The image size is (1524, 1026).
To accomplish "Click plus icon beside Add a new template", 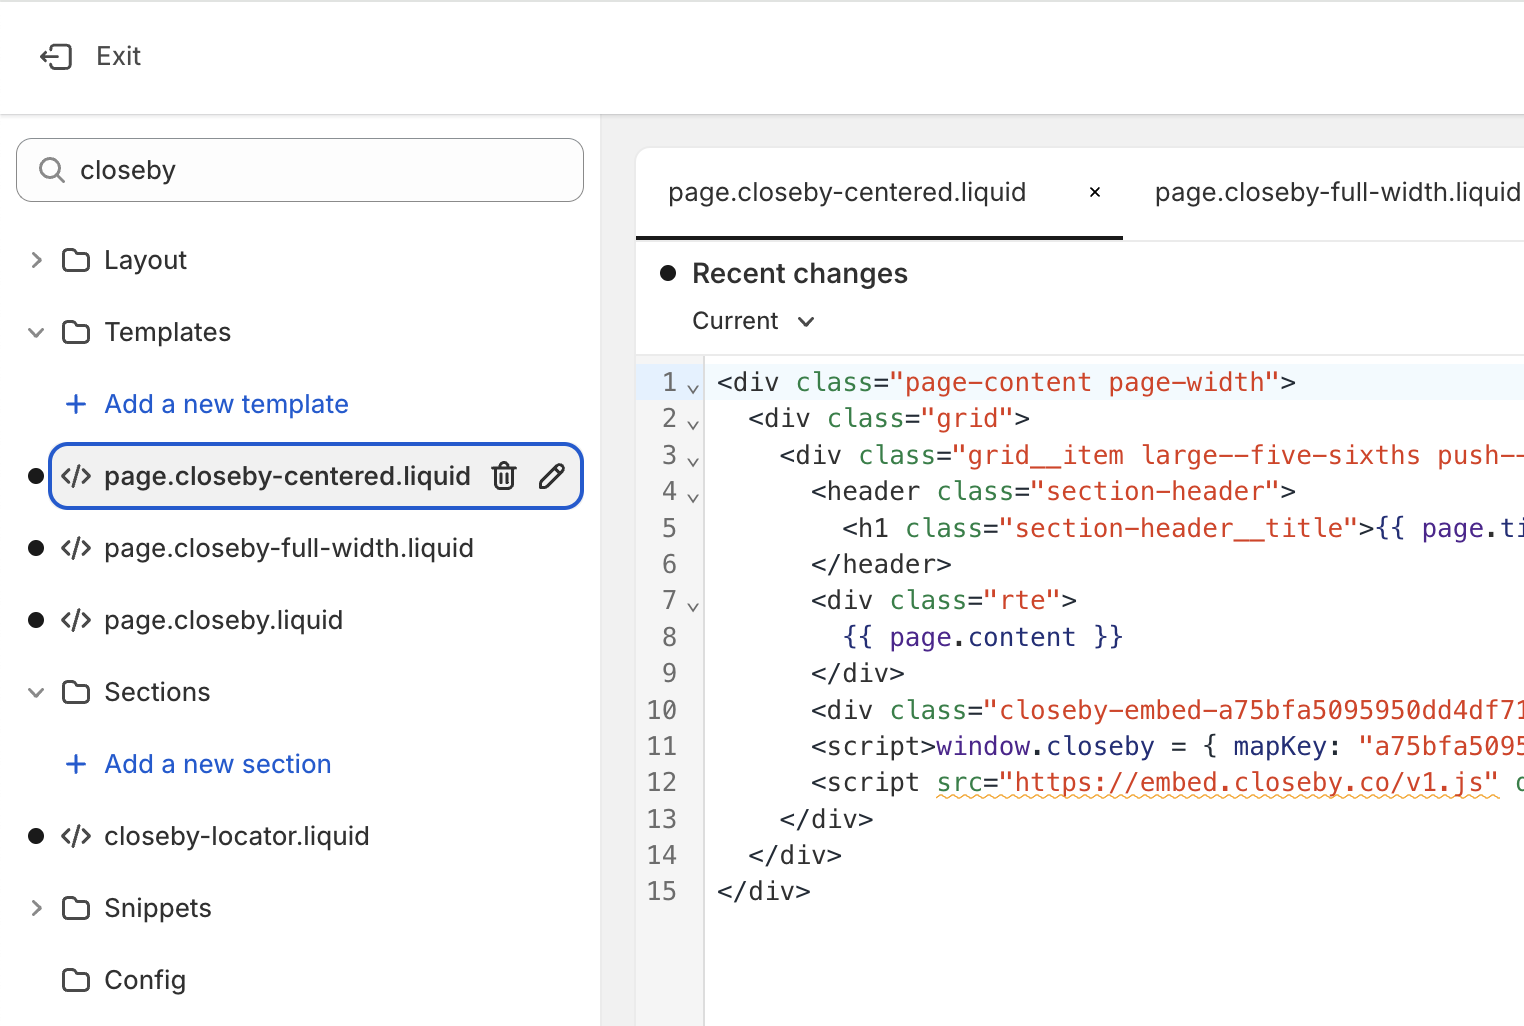I will point(76,404).
